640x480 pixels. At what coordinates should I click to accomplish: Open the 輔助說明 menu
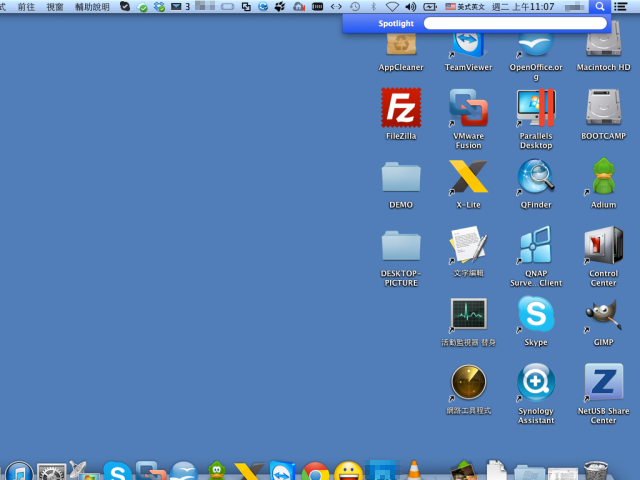pyautogui.click(x=92, y=7)
